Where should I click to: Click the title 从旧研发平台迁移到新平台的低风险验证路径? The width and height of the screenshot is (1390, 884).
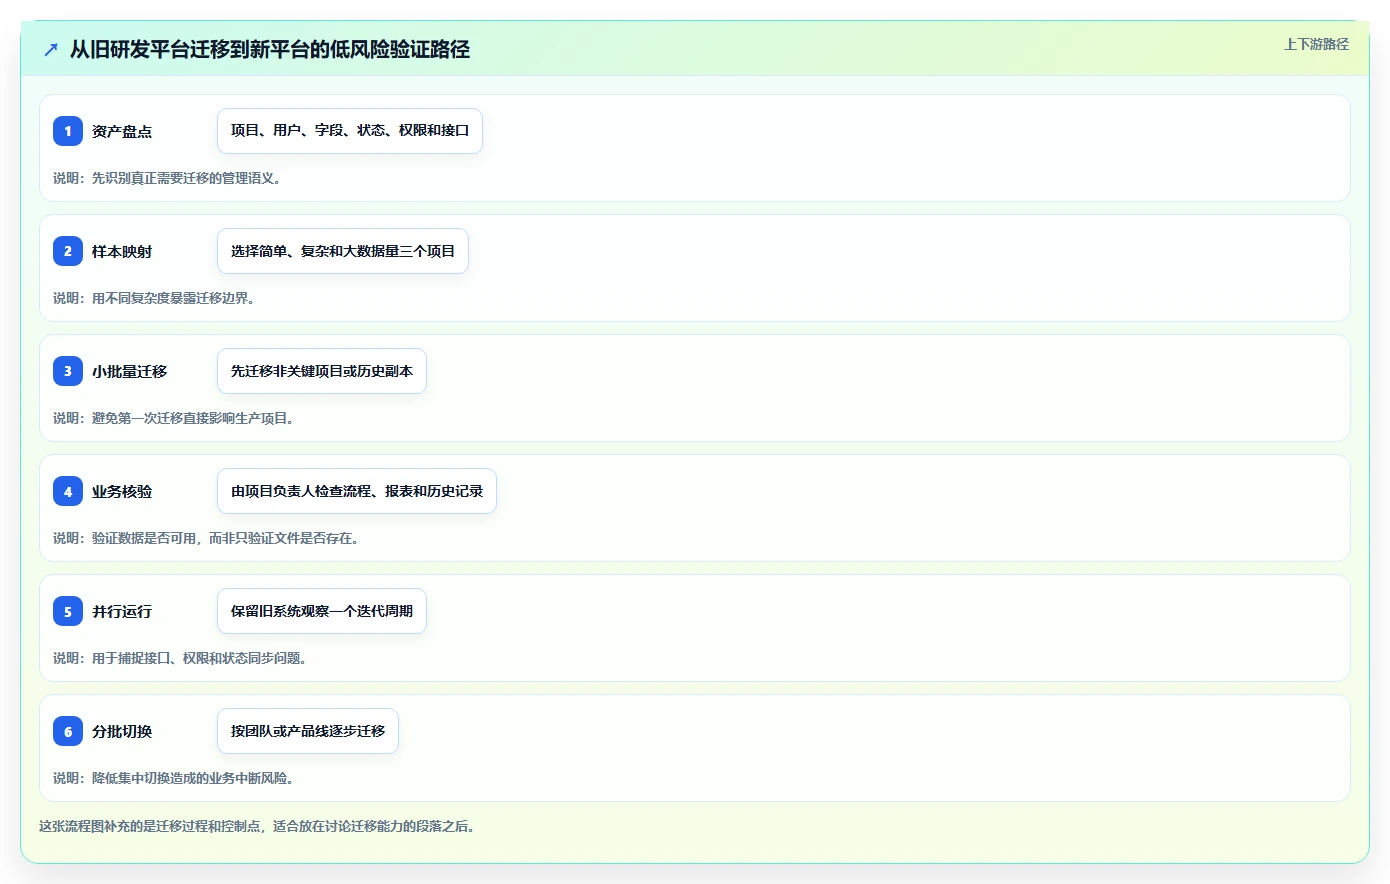click(270, 49)
